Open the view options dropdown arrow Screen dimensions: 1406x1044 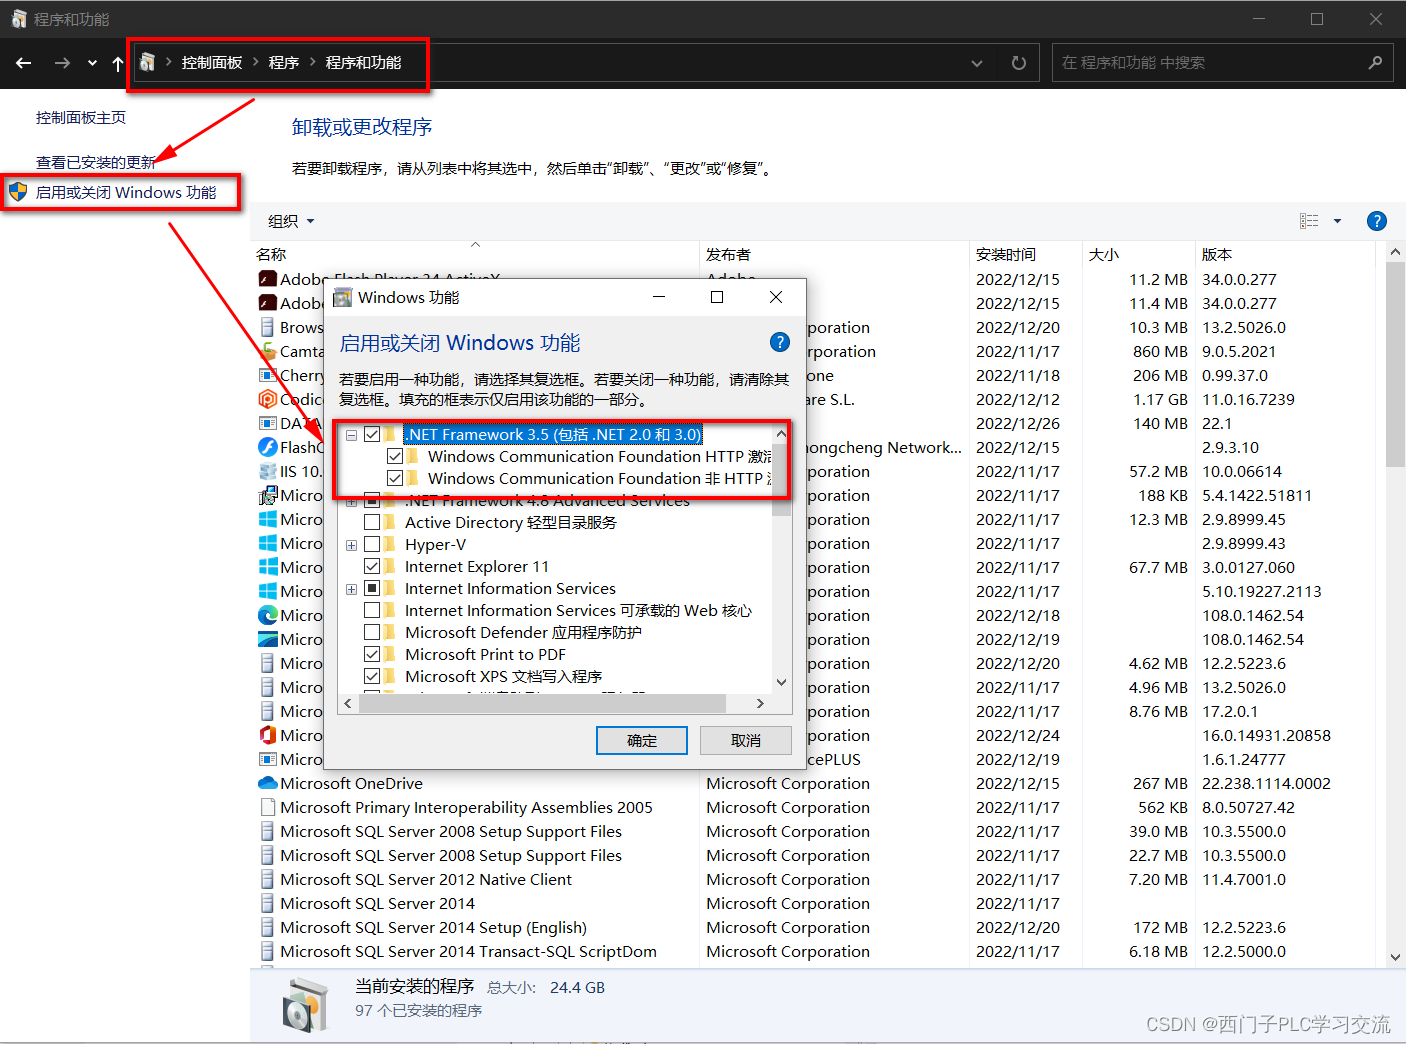[x=1337, y=221]
